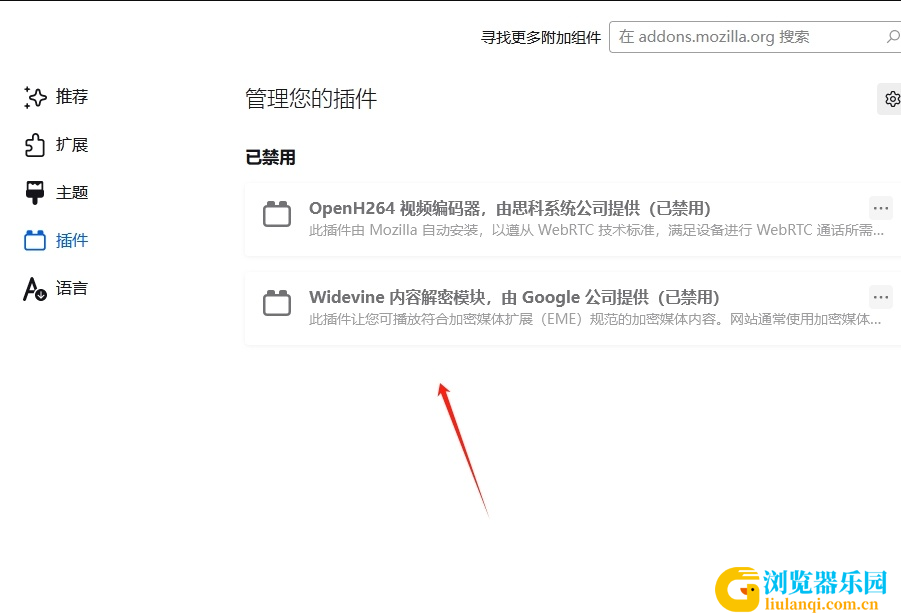Click Widevine description mentioning EME
This screenshot has height=614, width=901.
click(595, 319)
